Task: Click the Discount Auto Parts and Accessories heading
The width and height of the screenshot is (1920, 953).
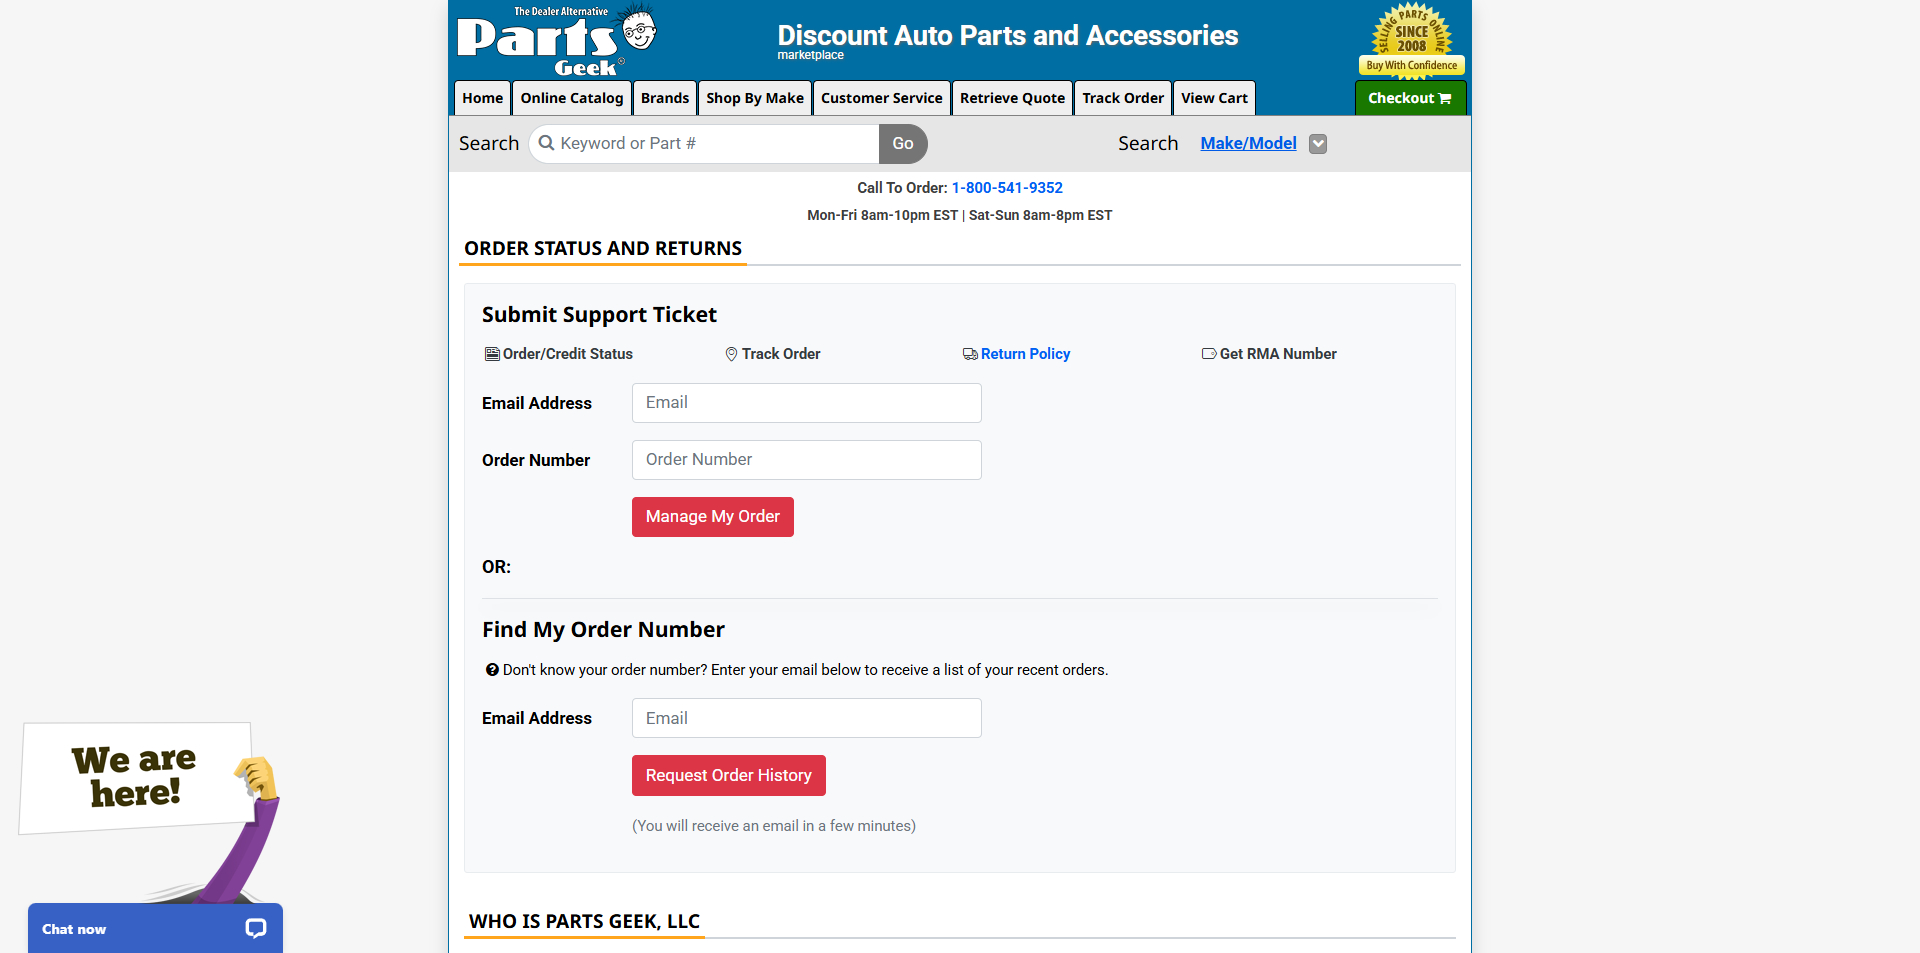Action: pos(1008,36)
